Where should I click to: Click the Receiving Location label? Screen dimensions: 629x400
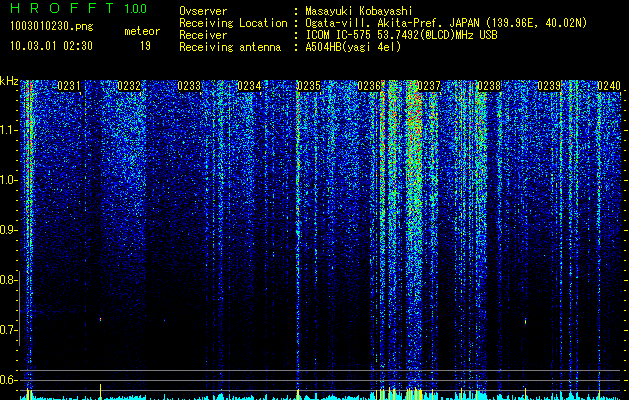click(233, 23)
